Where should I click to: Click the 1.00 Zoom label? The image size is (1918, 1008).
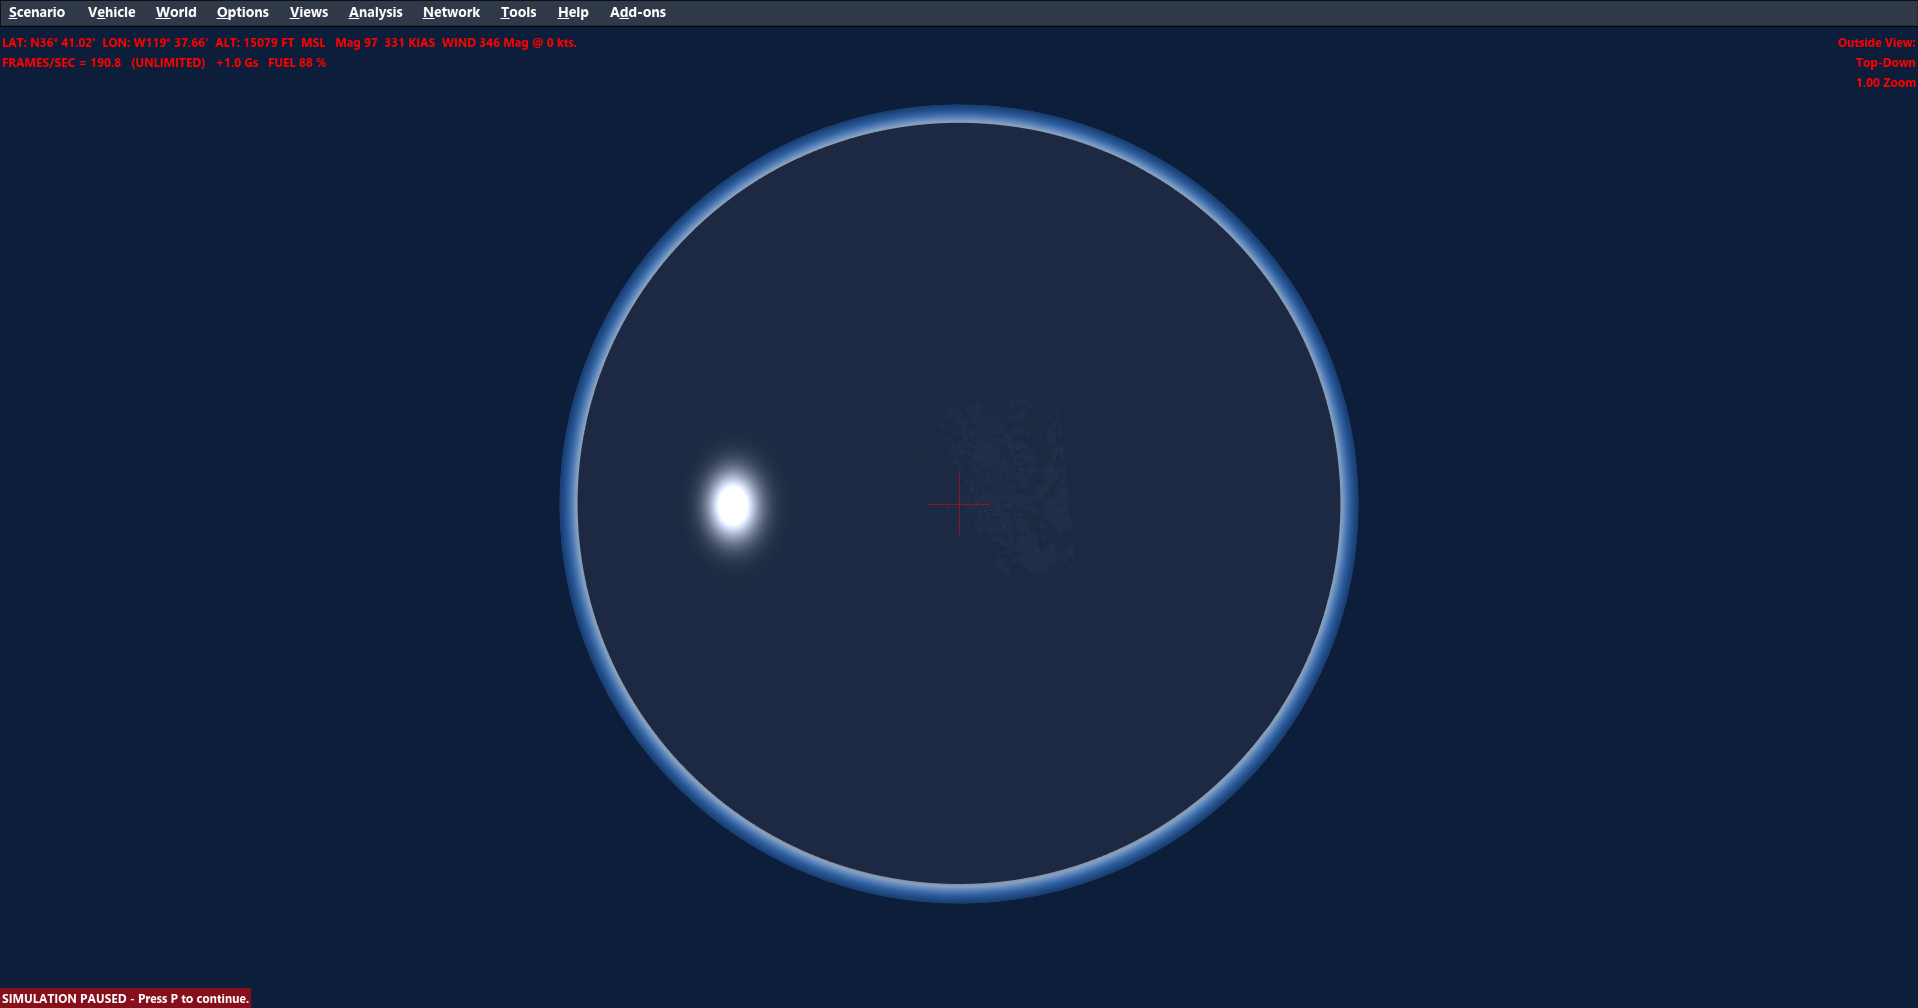click(1885, 83)
